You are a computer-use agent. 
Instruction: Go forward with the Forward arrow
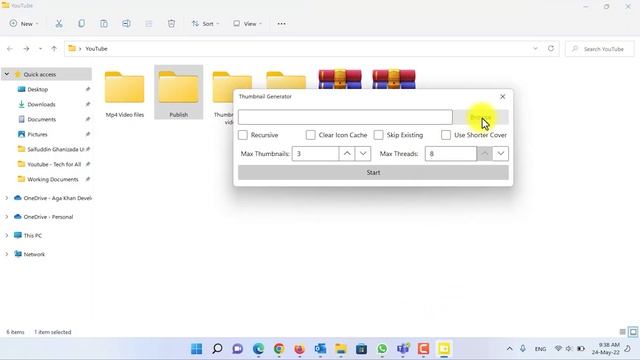(x=26, y=49)
